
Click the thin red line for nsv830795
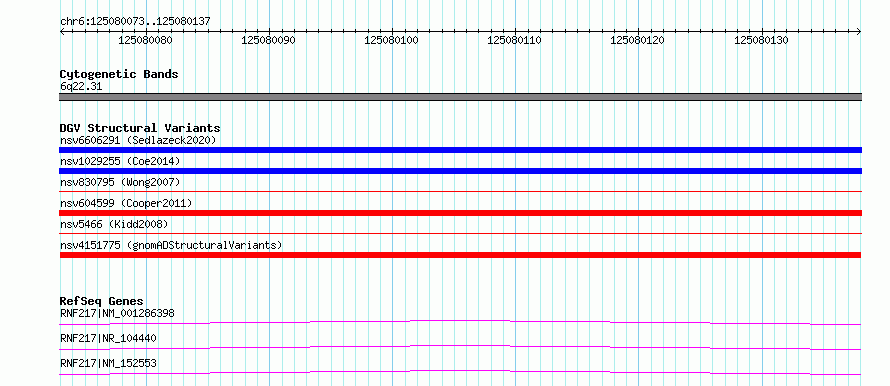(460, 192)
